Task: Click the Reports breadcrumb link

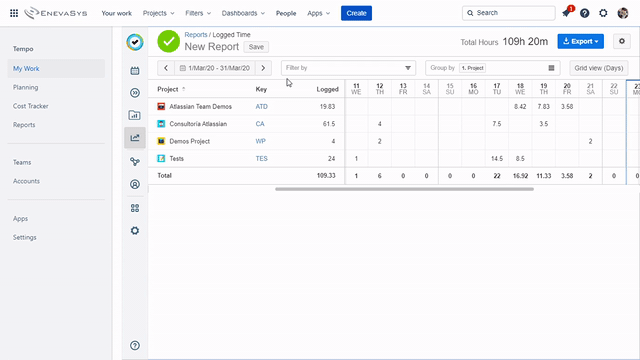Action: pyautogui.click(x=196, y=35)
